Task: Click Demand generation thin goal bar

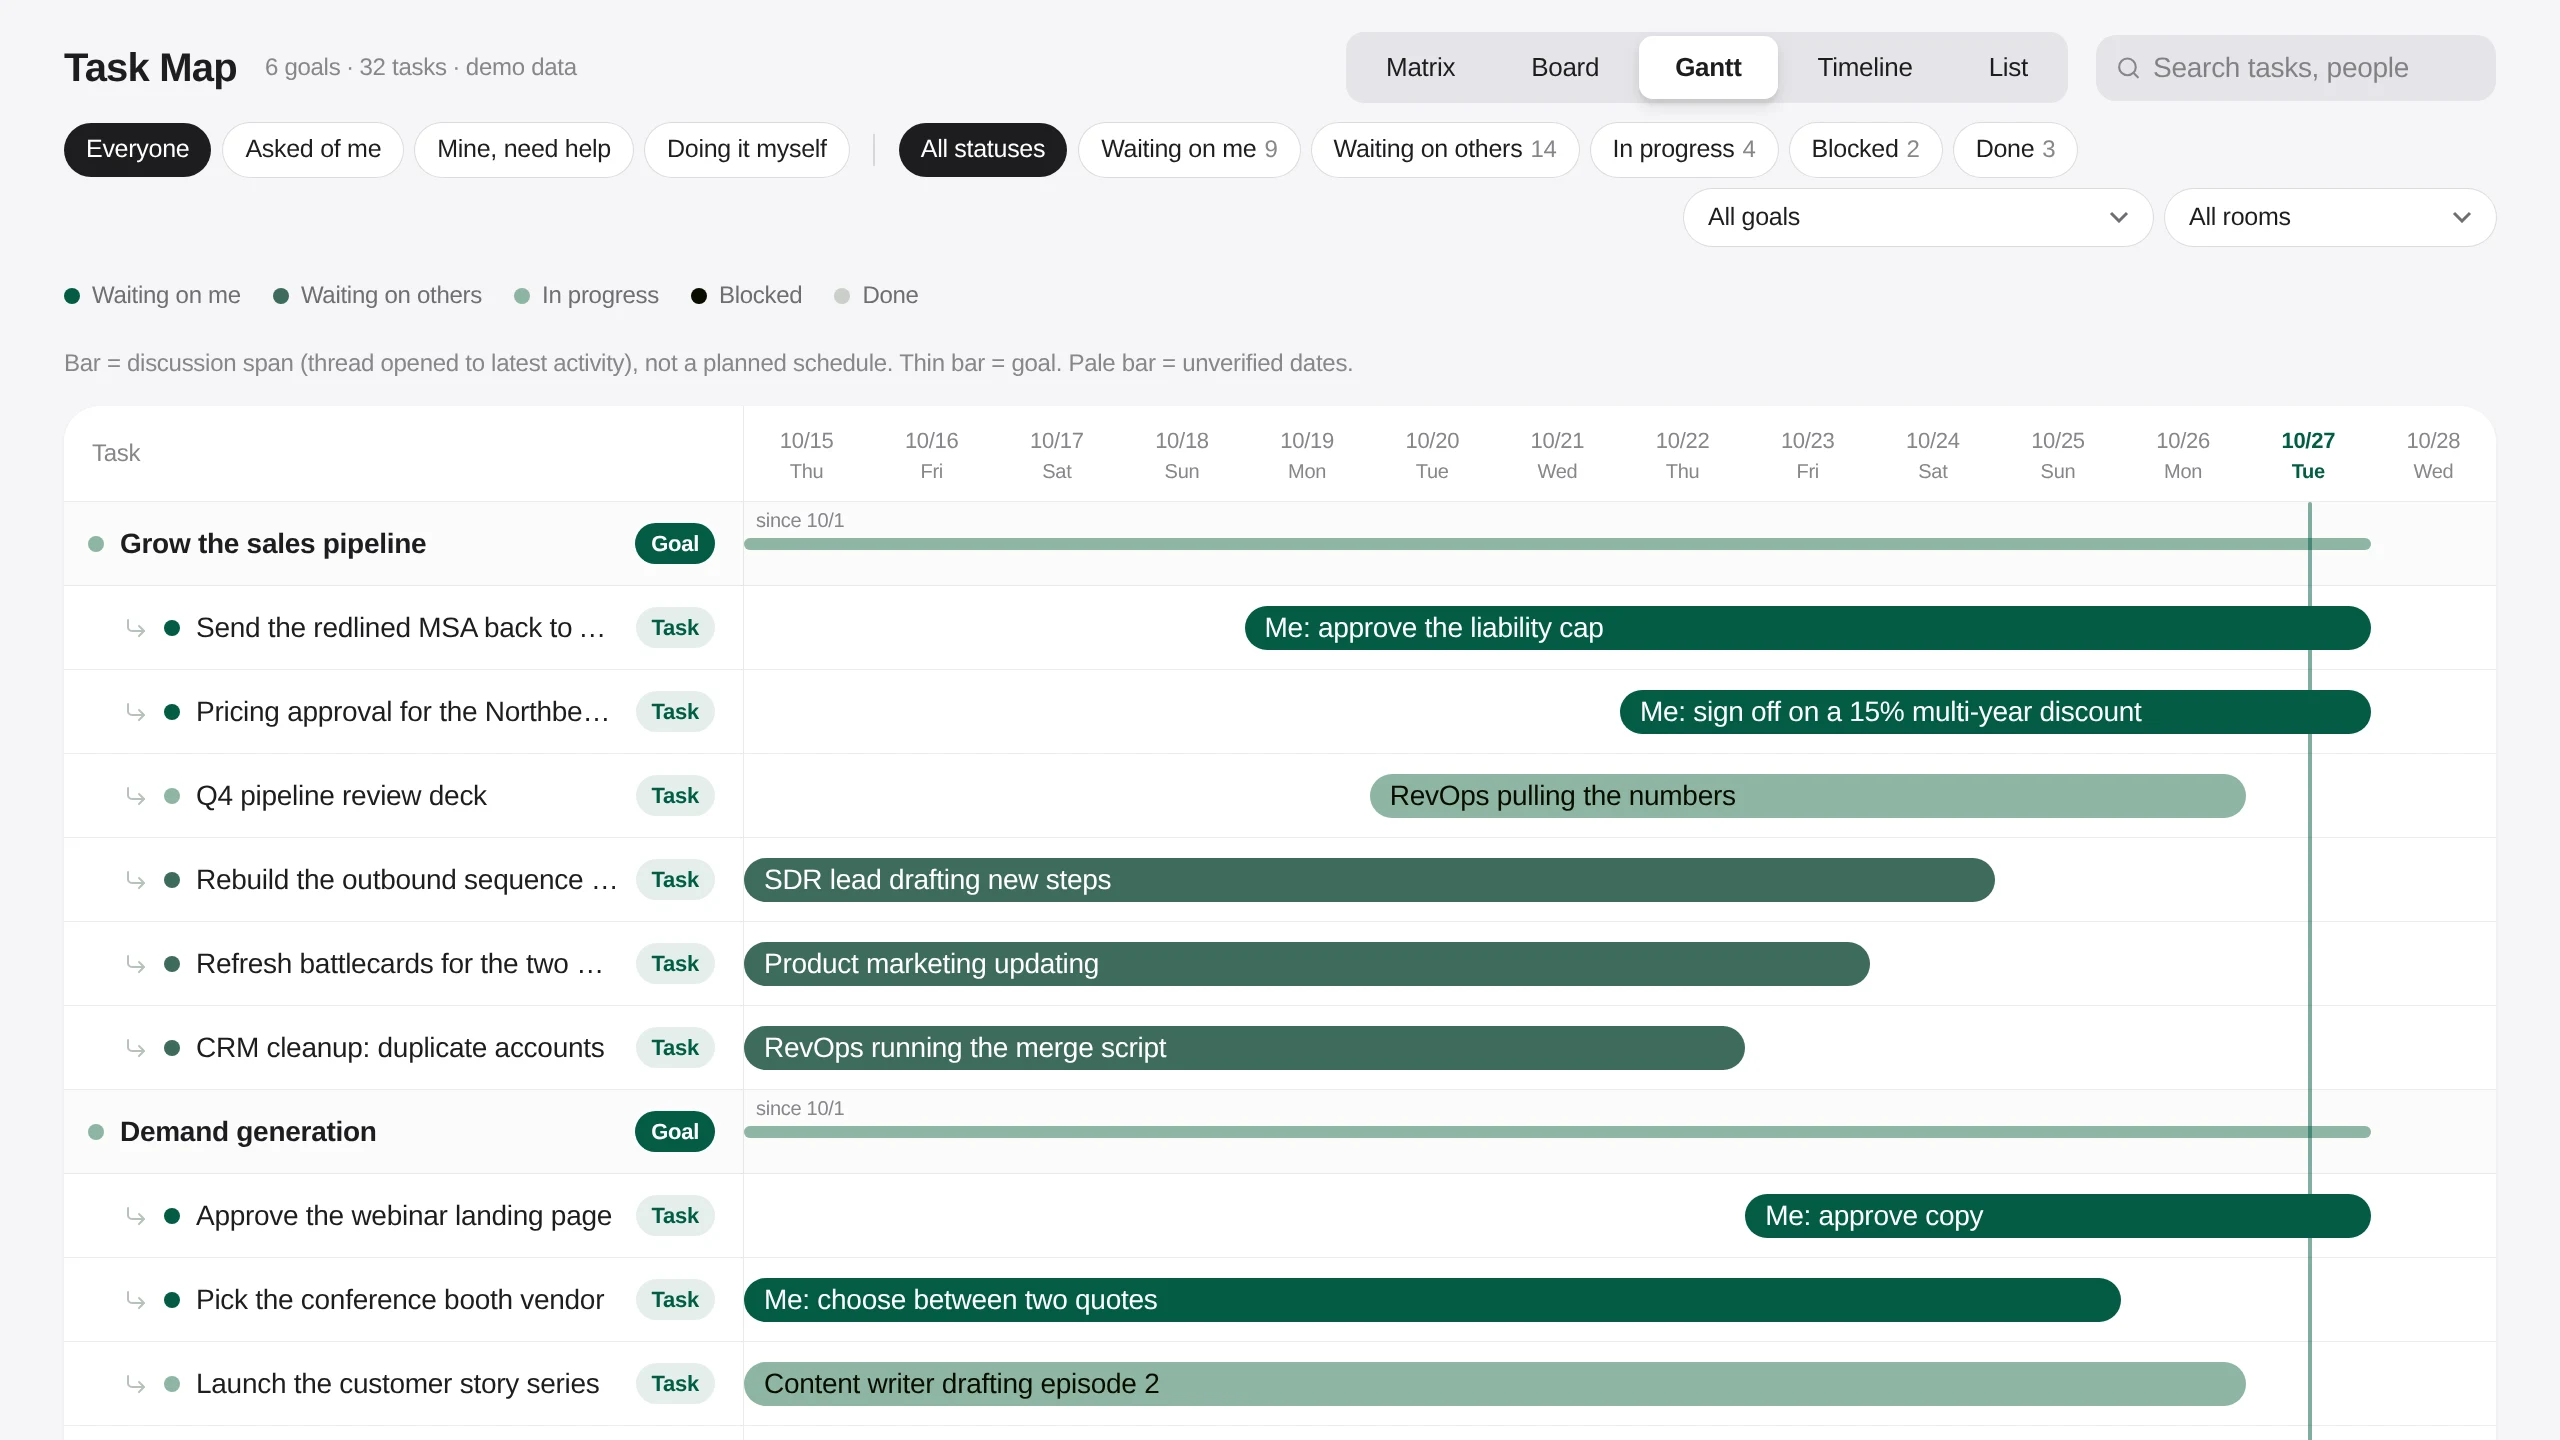Action: point(1557,1132)
